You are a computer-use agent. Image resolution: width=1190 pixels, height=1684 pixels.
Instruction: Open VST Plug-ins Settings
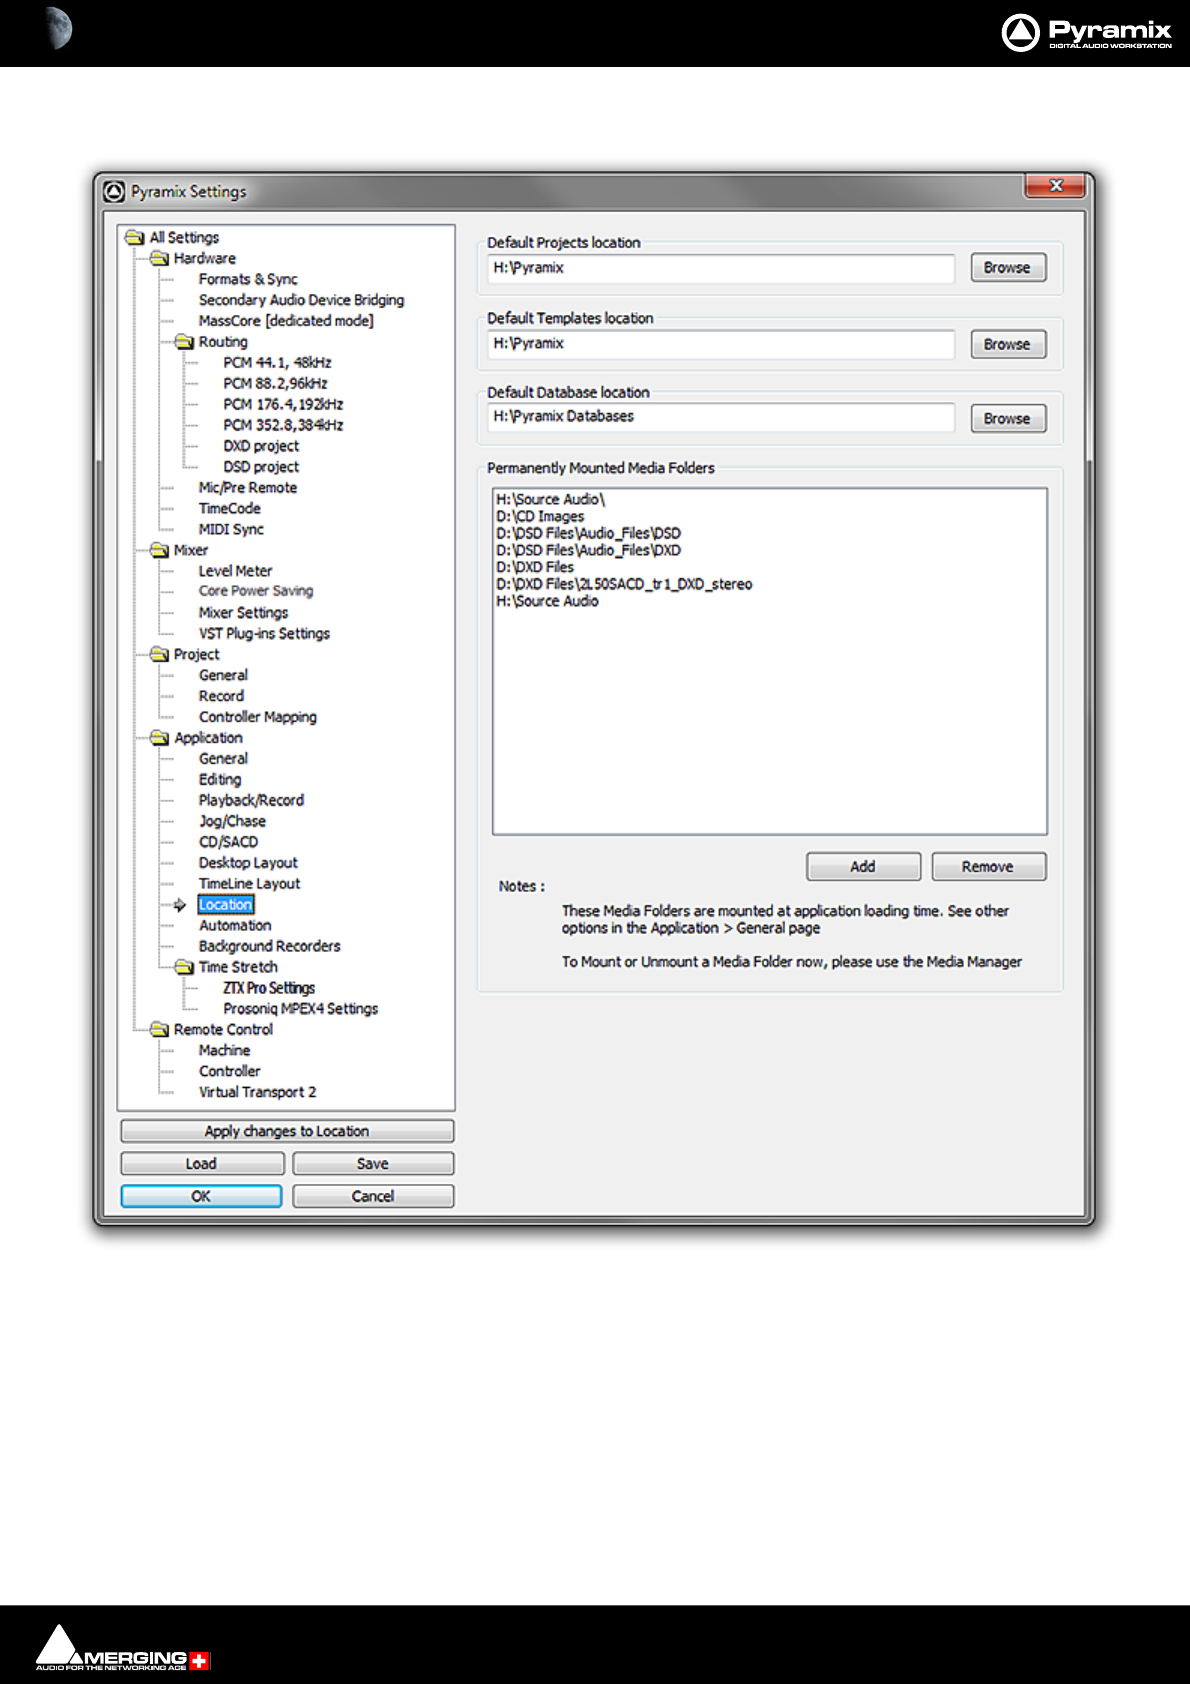click(264, 634)
